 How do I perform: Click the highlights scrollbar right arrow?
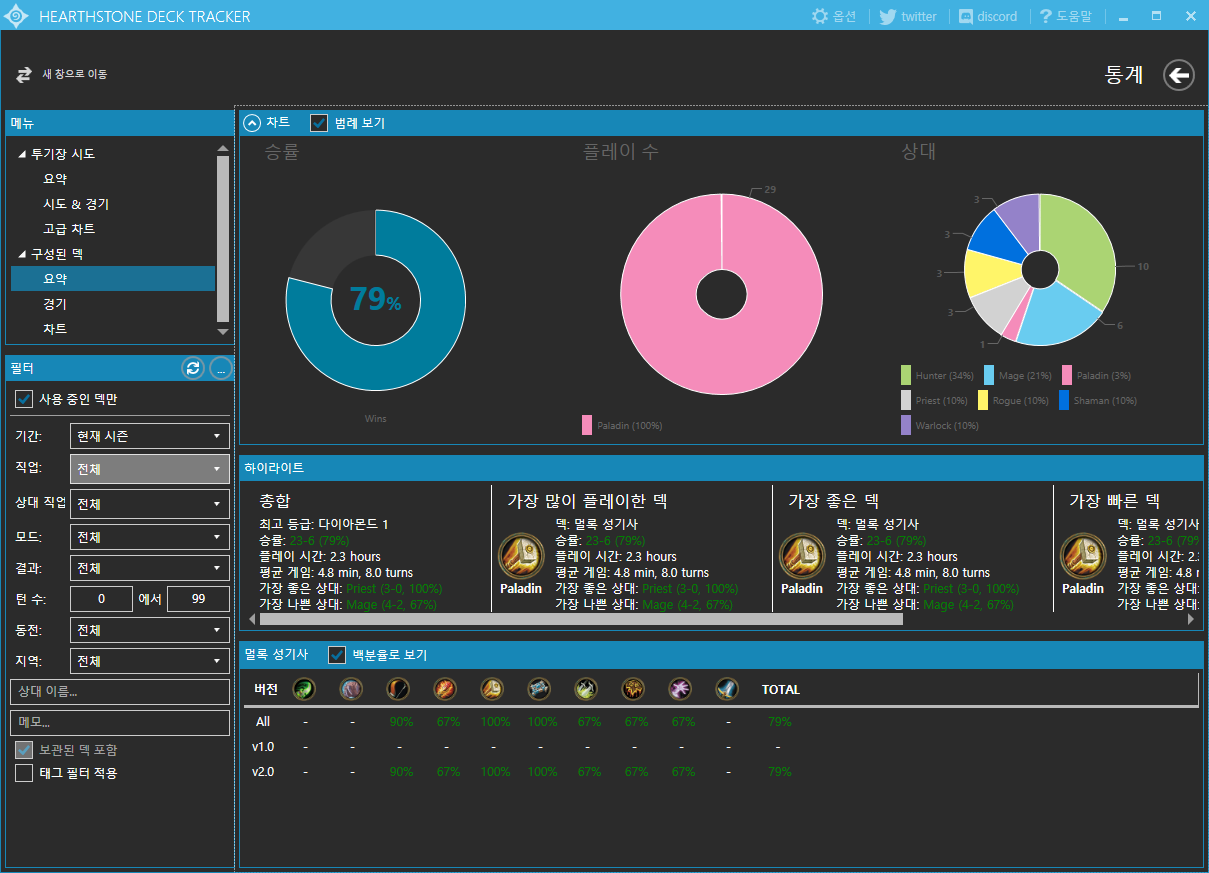pyautogui.click(x=1191, y=619)
